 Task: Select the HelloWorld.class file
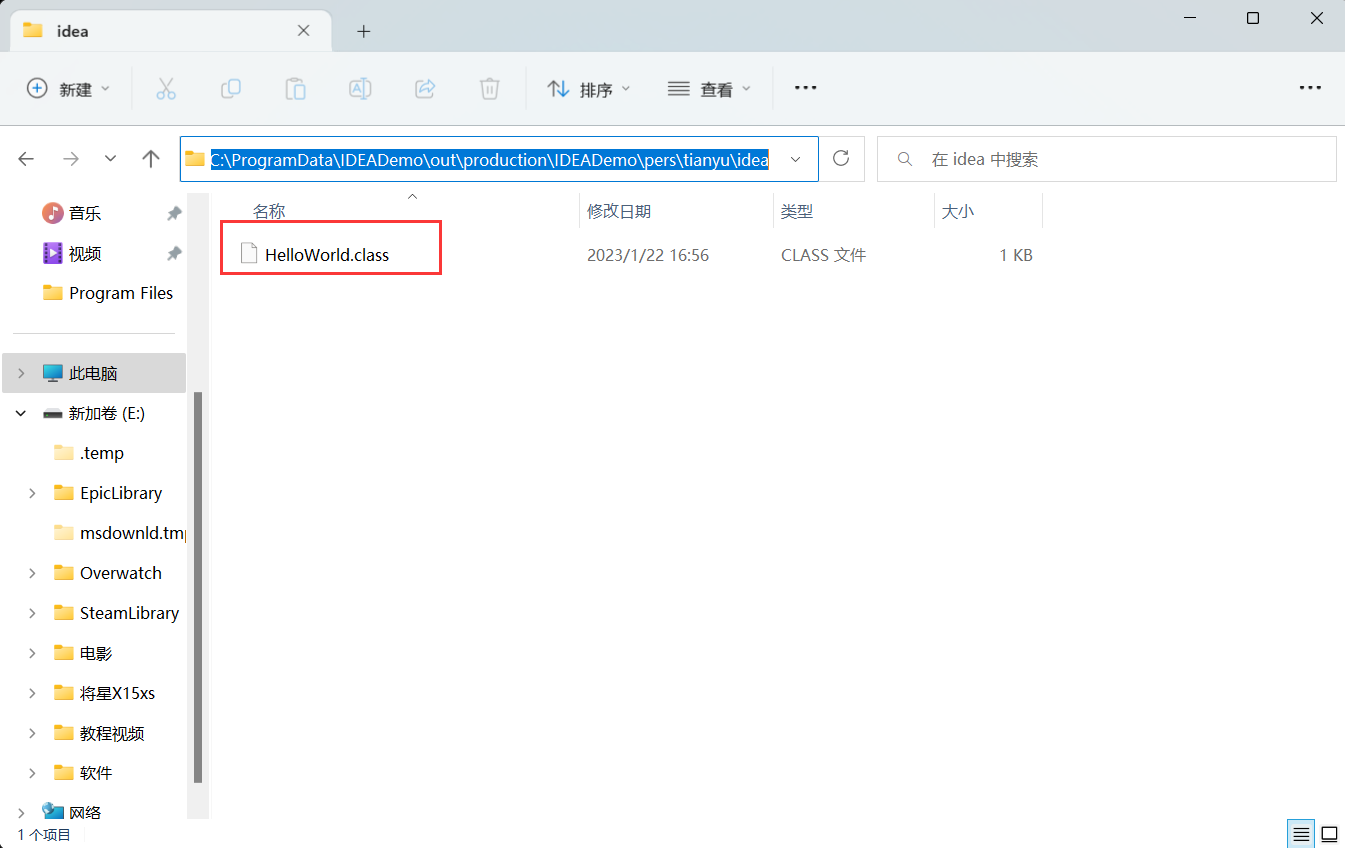pos(327,255)
